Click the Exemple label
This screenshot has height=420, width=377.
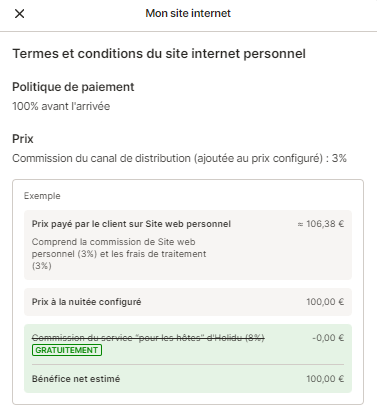42,196
